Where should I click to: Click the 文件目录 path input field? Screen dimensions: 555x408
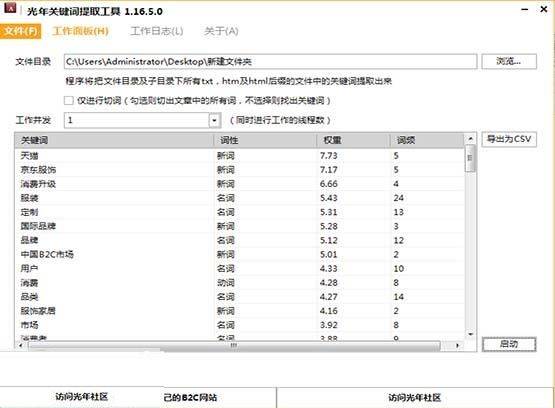(270, 62)
